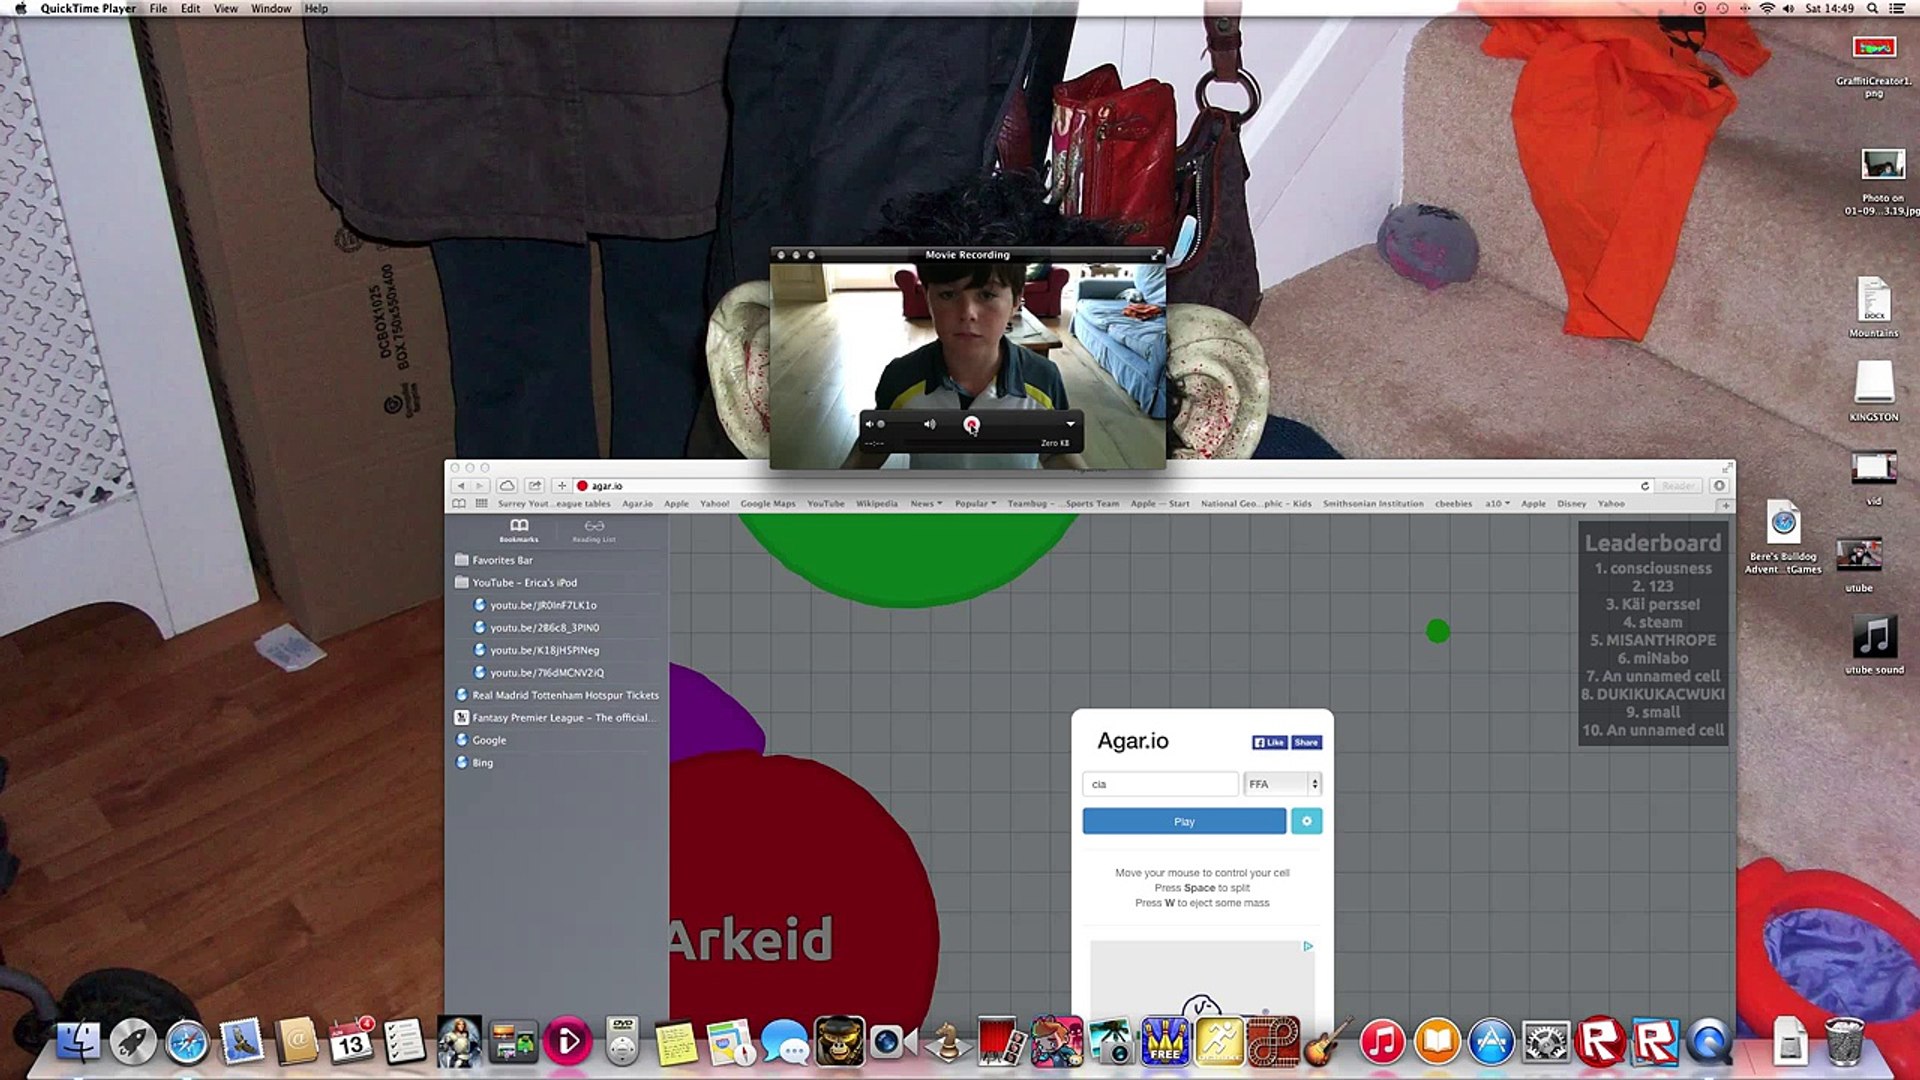This screenshot has width=1920, height=1080.
Task: Open the Help menu
Action: [x=316, y=8]
